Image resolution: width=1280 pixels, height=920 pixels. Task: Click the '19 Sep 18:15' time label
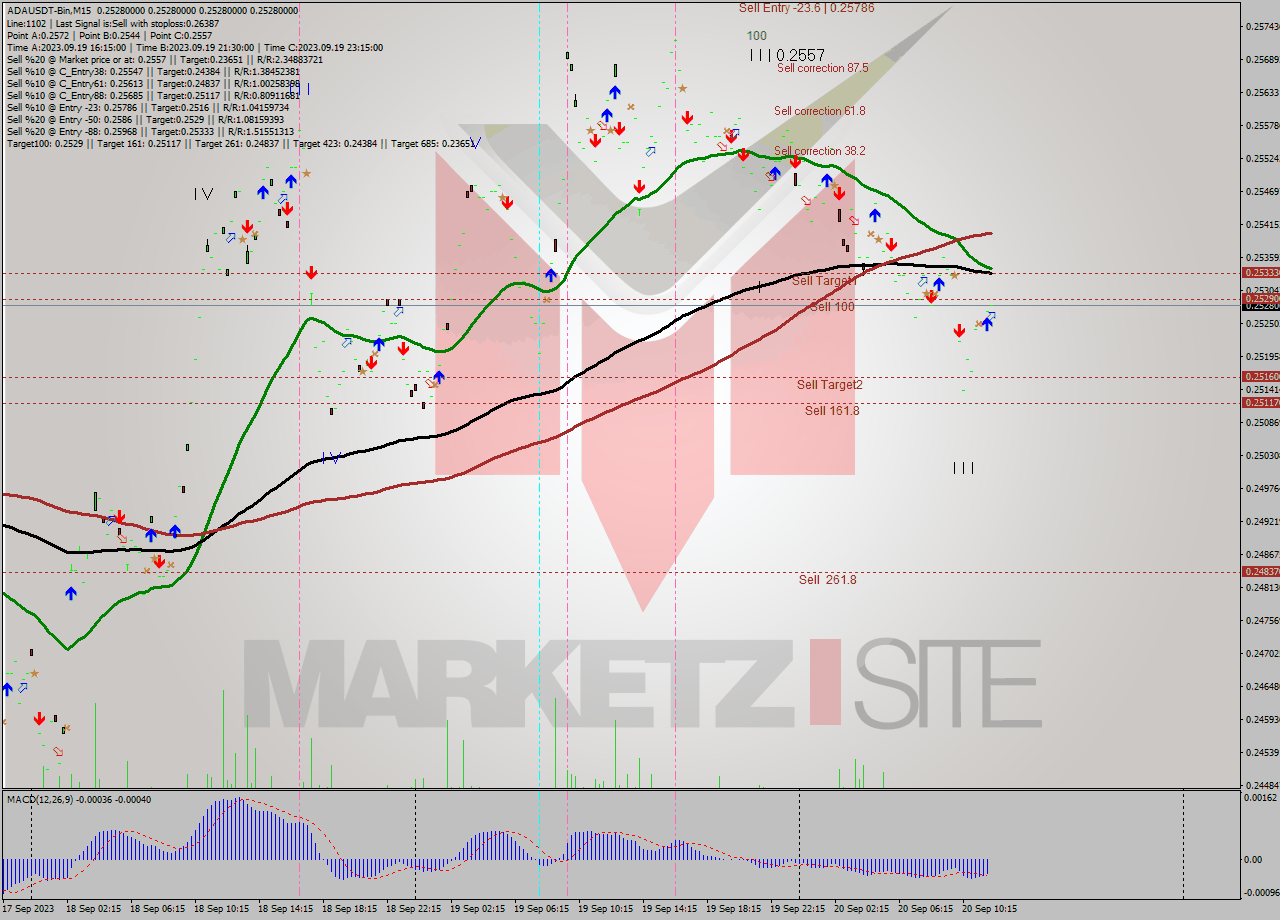[734, 909]
